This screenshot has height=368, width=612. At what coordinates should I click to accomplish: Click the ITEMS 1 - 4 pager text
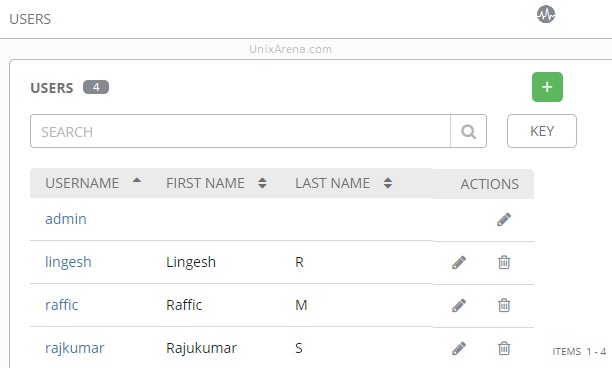pyautogui.click(x=579, y=352)
